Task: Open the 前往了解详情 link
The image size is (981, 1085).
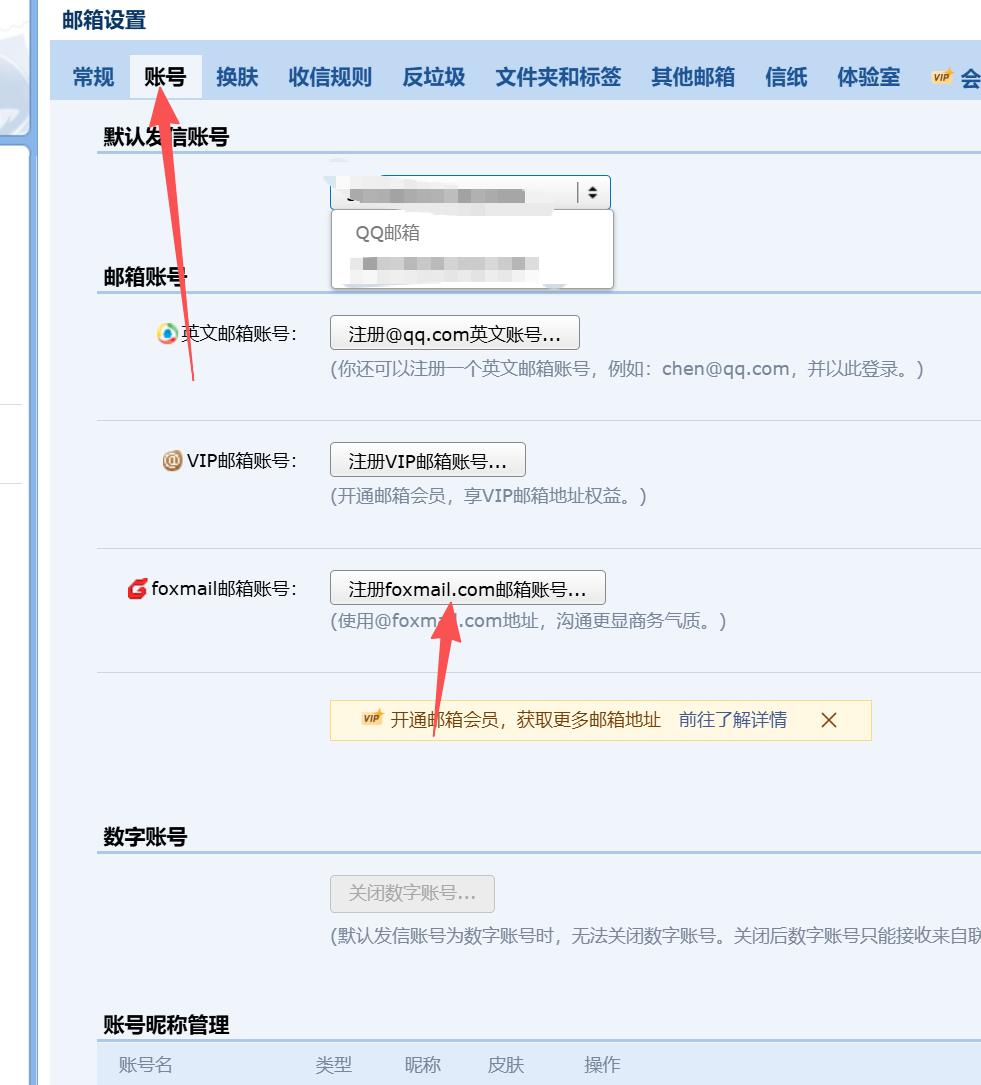Action: (732, 720)
